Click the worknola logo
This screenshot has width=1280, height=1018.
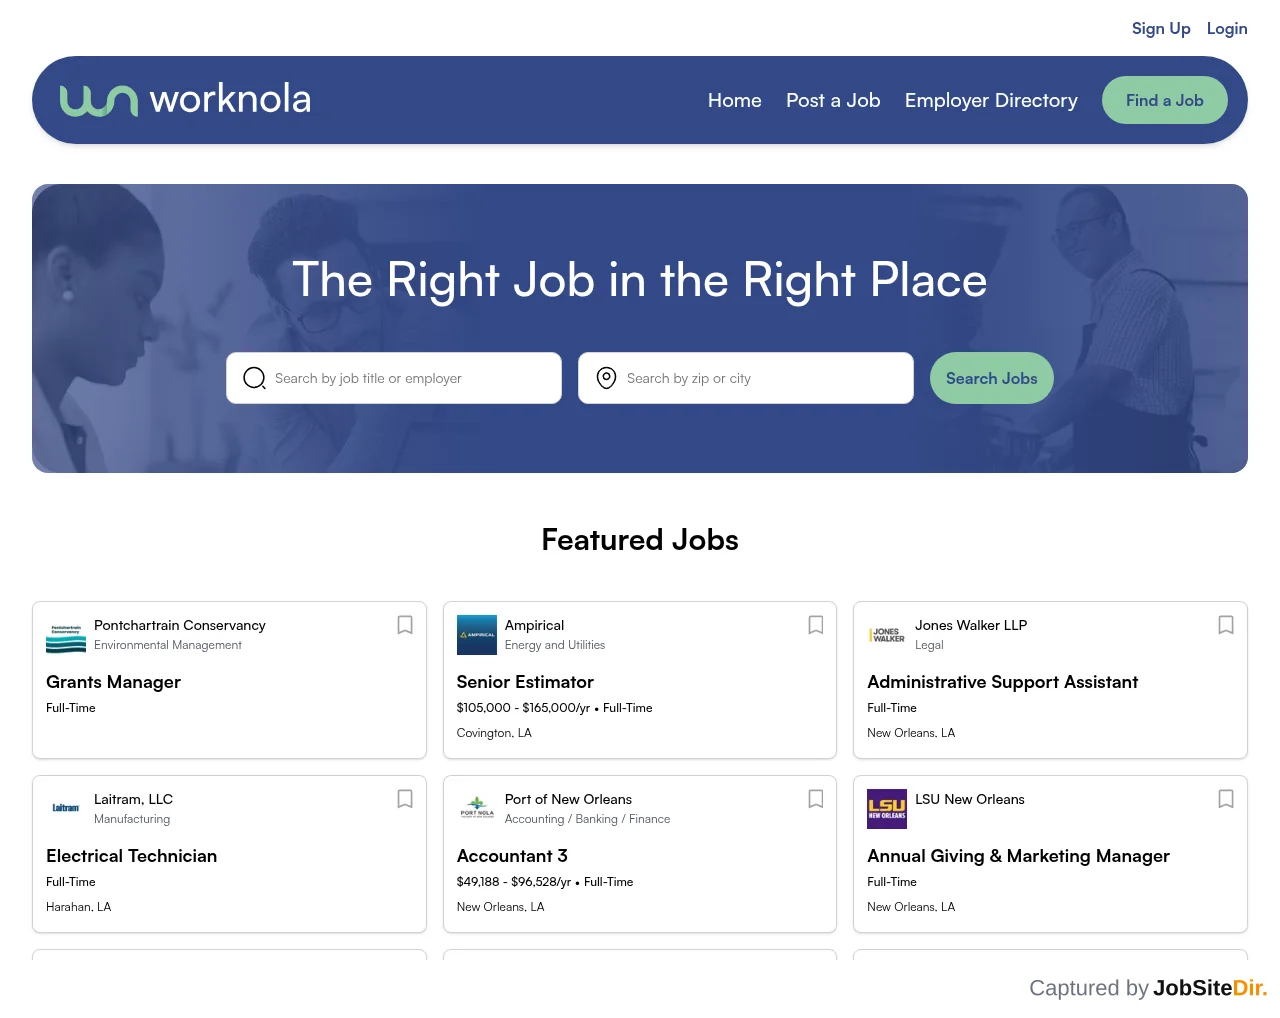(185, 100)
